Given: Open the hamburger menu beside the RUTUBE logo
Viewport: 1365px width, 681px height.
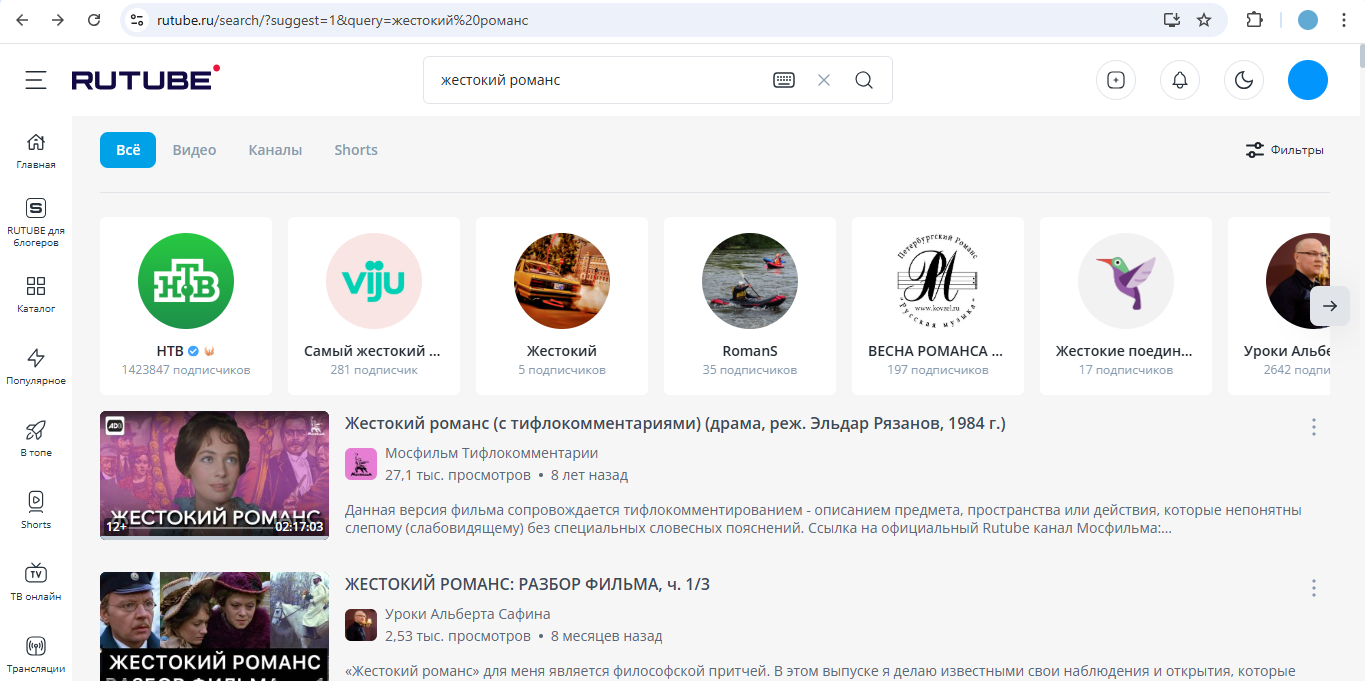Looking at the screenshot, I should (36, 80).
